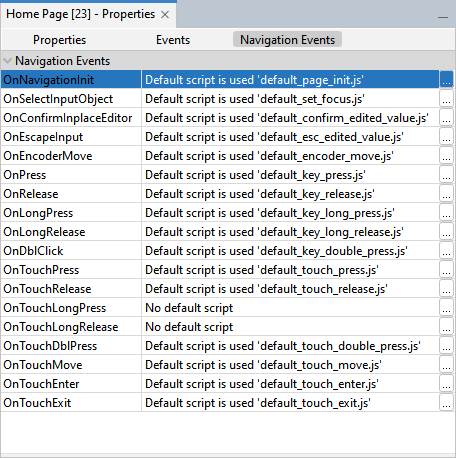Open ellipsis button for OnTouchLongPress
The height and width of the screenshot is (458, 456).
pos(446,308)
